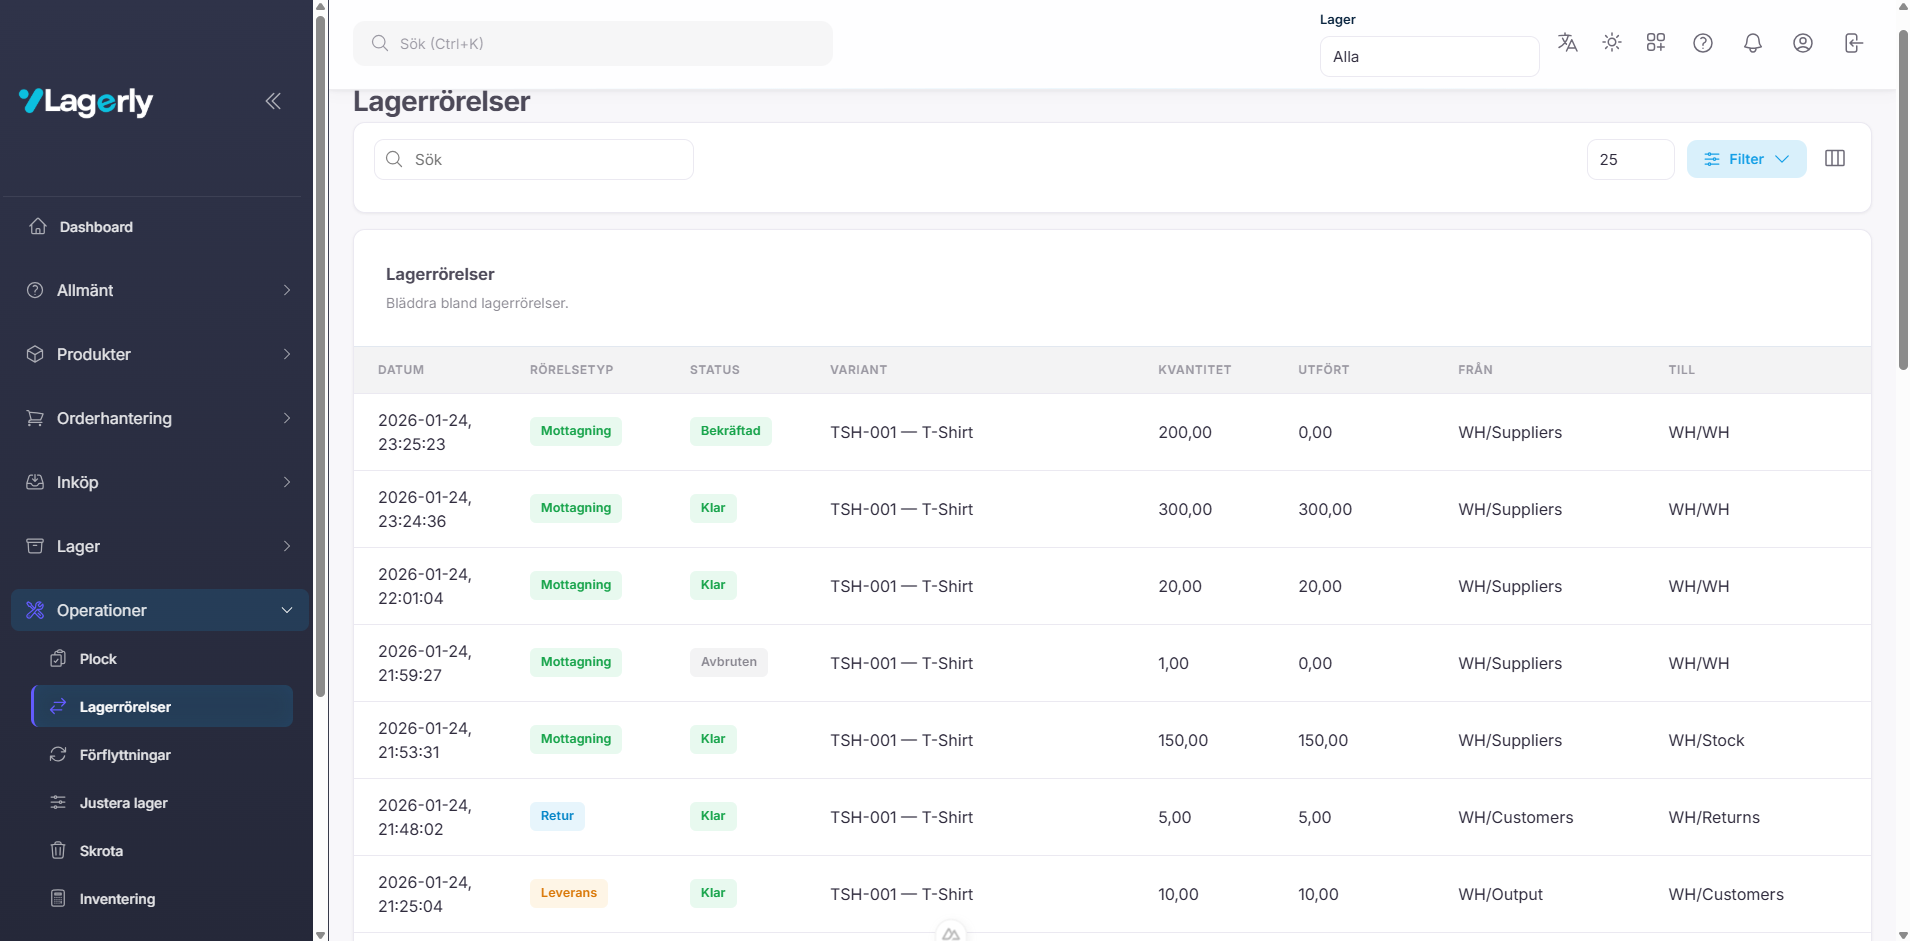Click the page size field showing 25
The width and height of the screenshot is (1910, 941).
click(x=1629, y=160)
